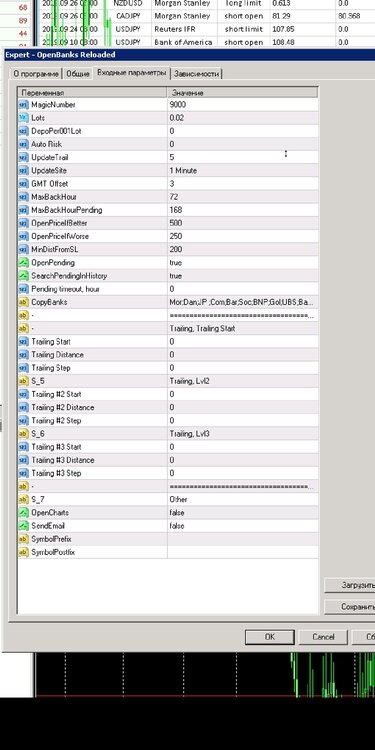
Task: Click the MinDistFromSL row icon
Action: click(23, 249)
